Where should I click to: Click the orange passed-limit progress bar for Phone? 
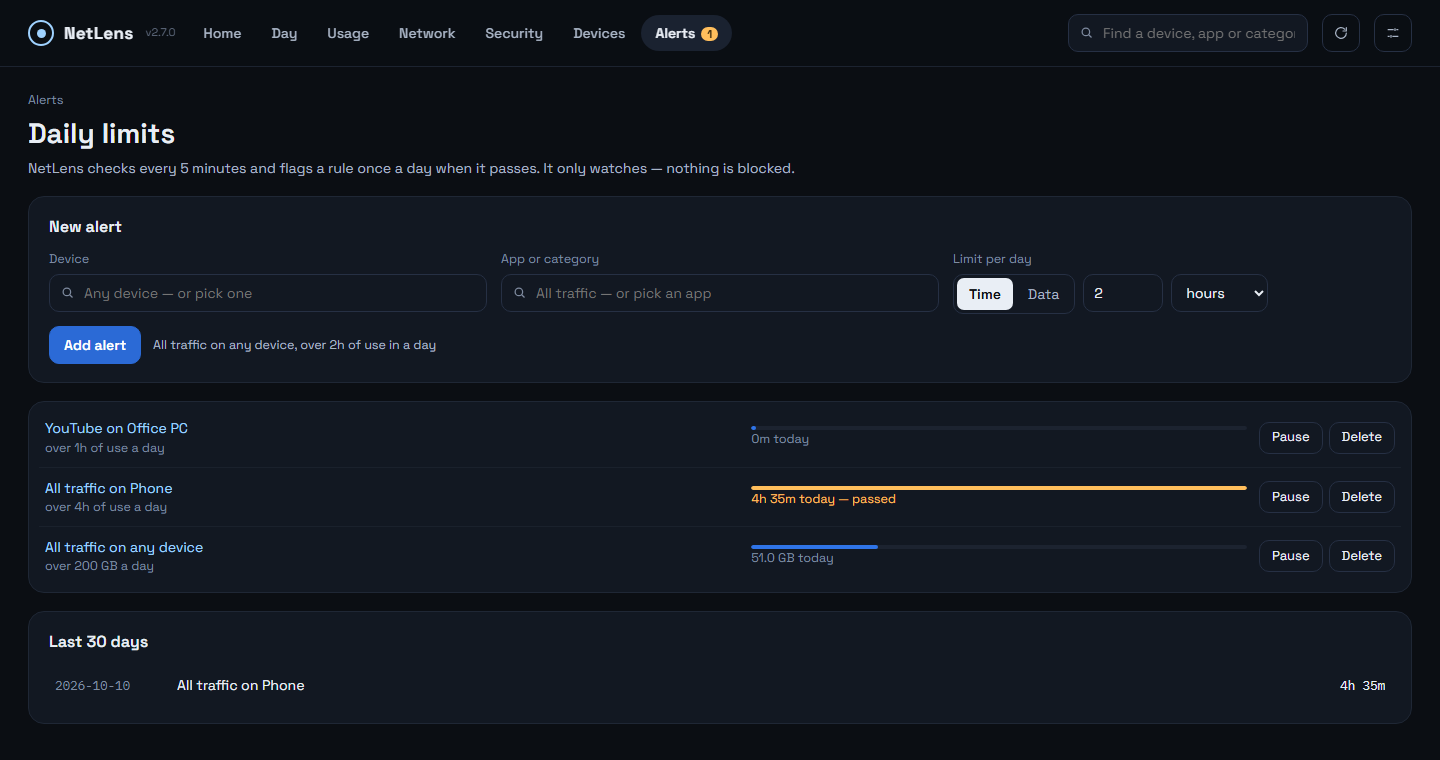click(x=999, y=488)
